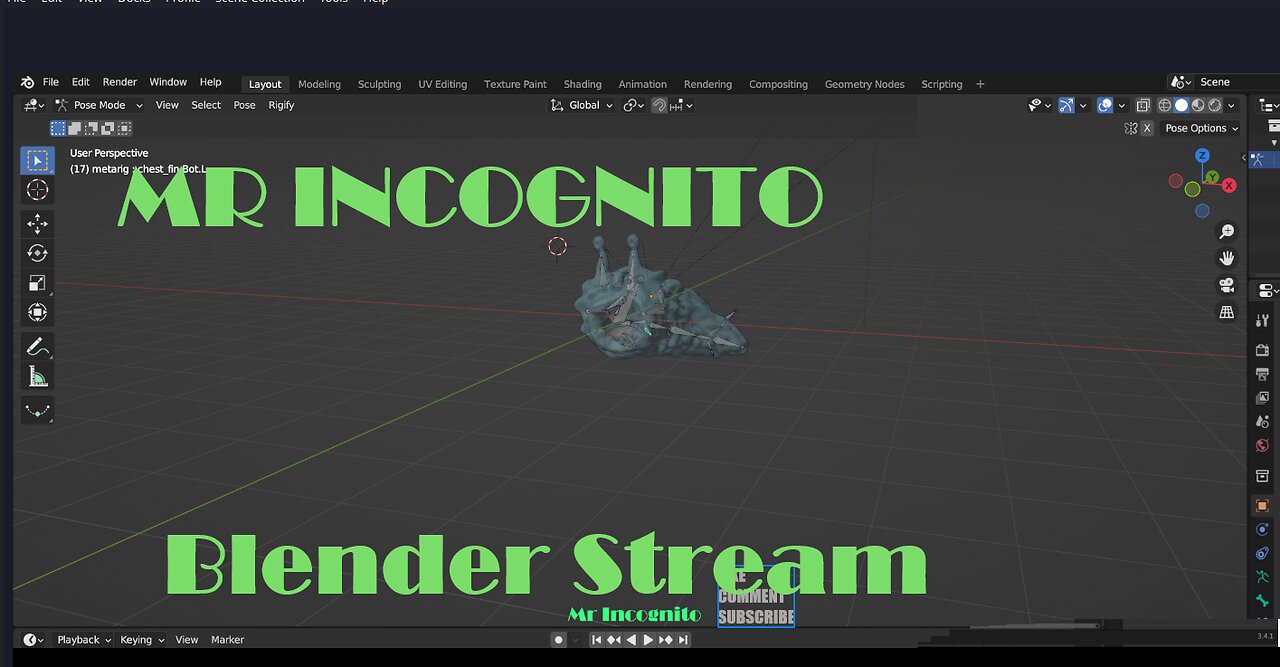
Task: Open the Armature data properties tab icon
Action: pyautogui.click(x=1262, y=577)
